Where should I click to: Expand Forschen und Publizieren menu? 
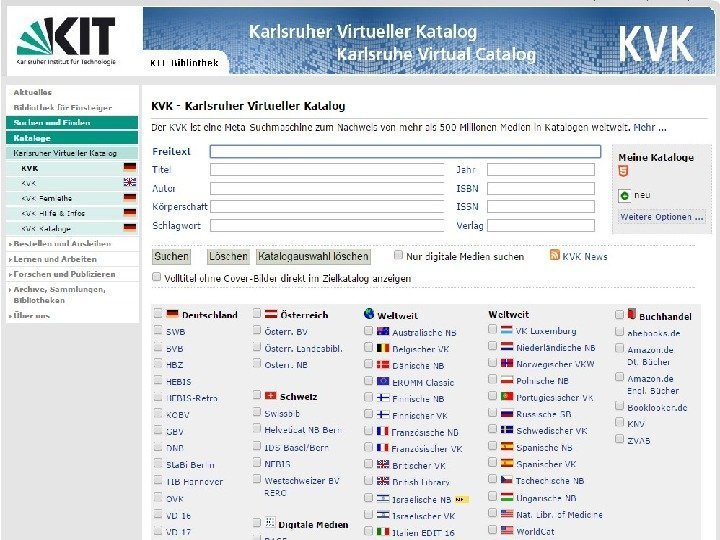64,274
